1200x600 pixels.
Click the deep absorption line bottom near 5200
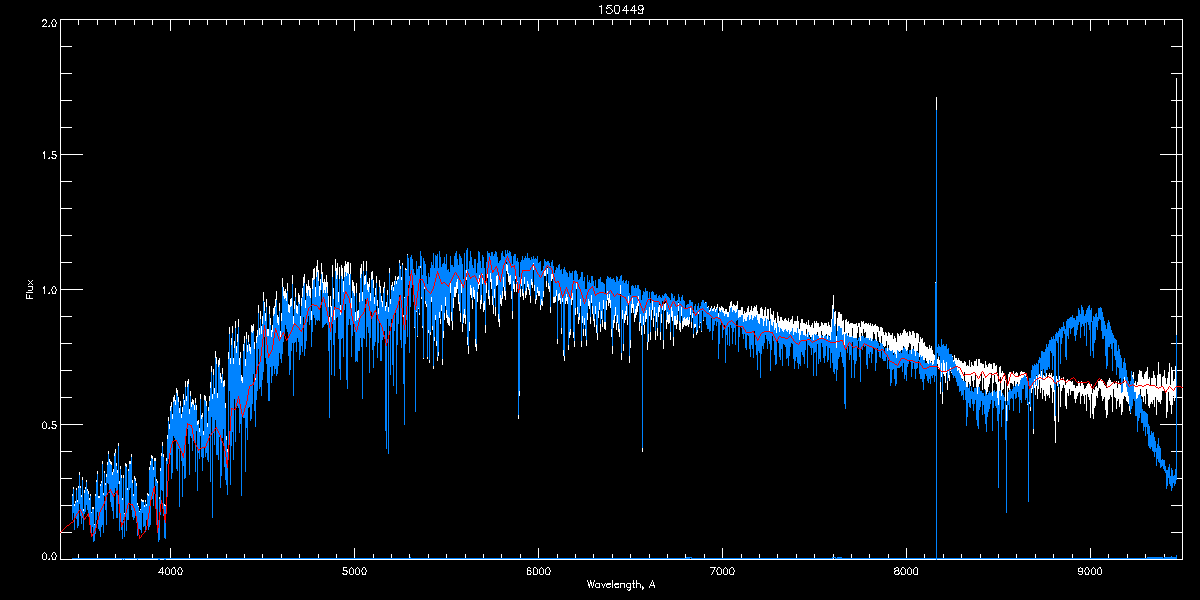[x=387, y=451]
